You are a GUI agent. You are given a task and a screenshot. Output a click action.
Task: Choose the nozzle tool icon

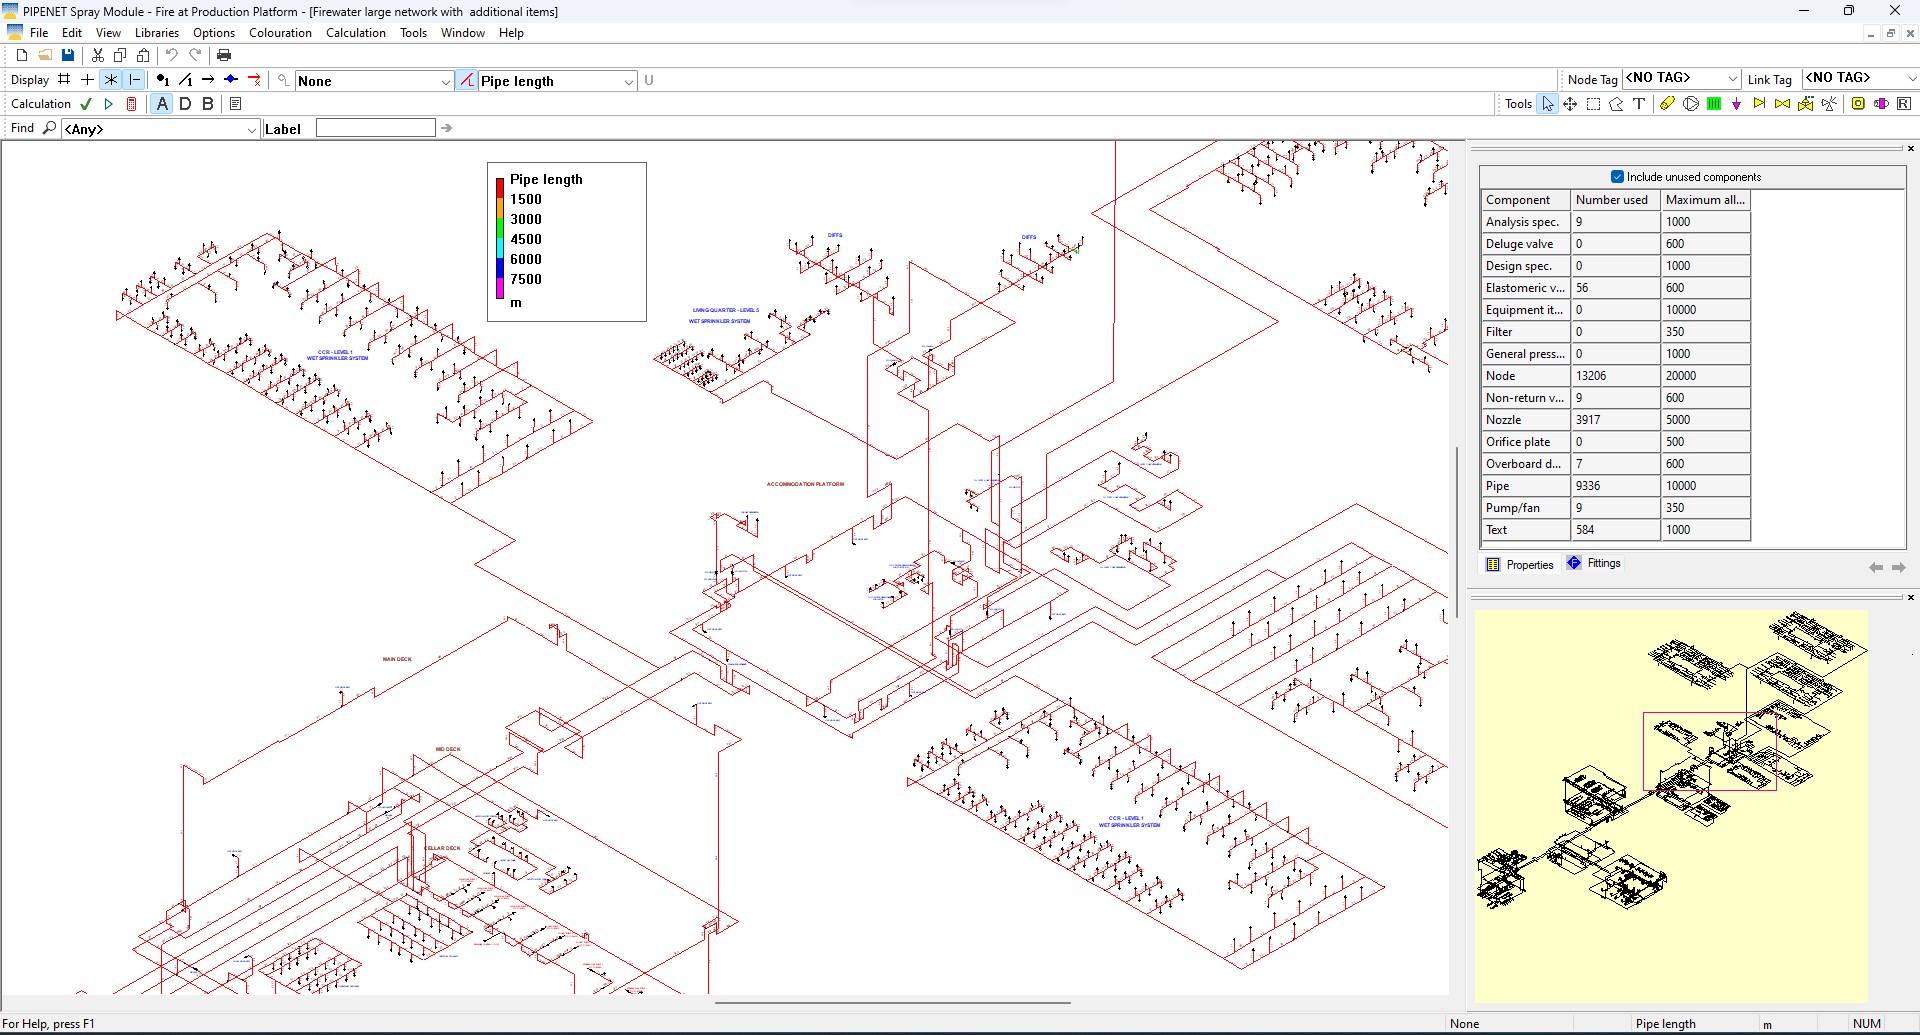coord(1737,104)
